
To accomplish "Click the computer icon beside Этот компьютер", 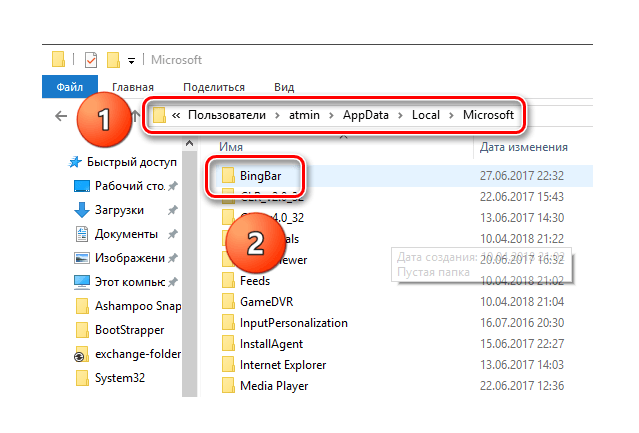I will click(x=82, y=282).
